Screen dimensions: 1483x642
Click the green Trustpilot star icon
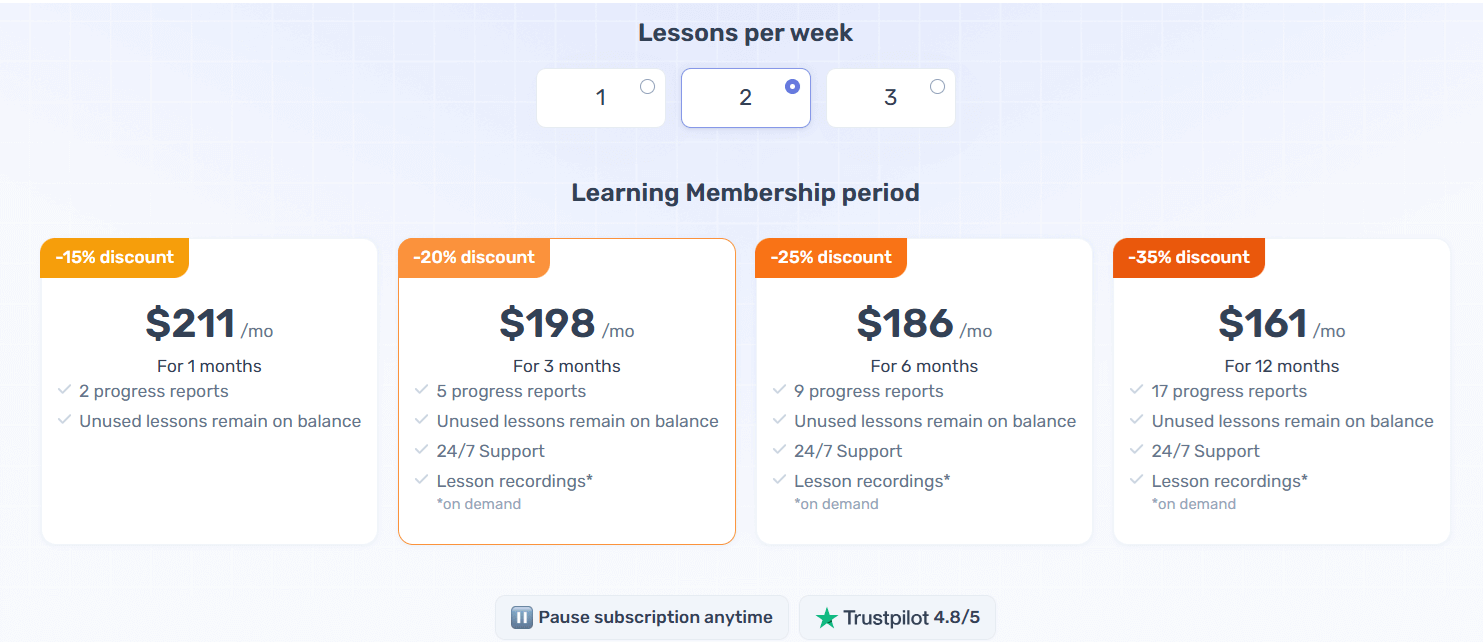826,618
